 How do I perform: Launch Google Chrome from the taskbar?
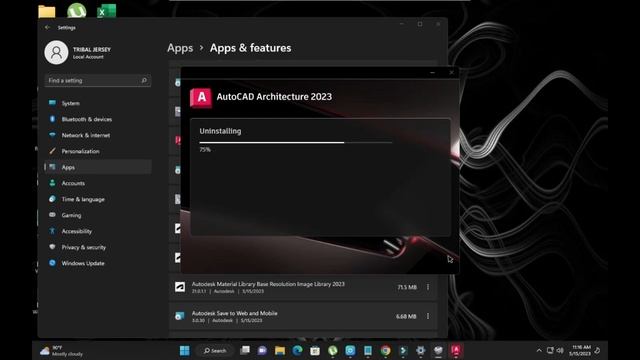pos(385,351)
